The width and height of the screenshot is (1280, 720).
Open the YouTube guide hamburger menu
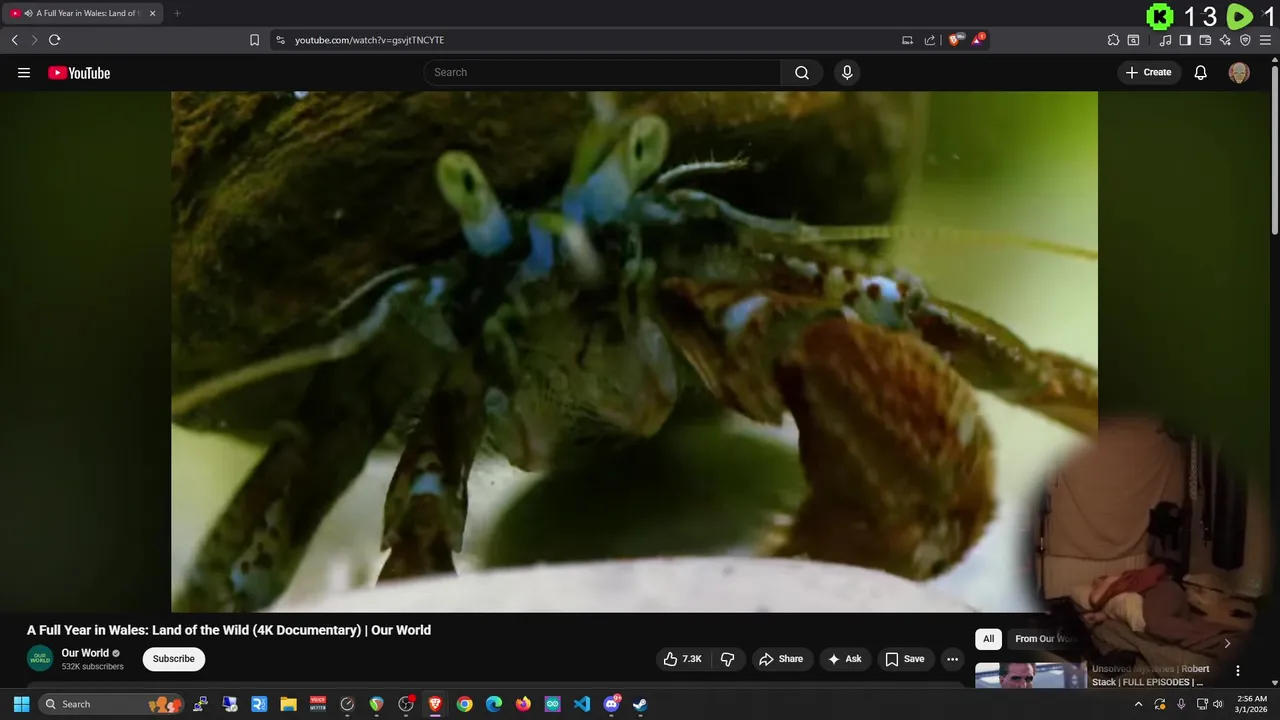(x=24, y=72)
